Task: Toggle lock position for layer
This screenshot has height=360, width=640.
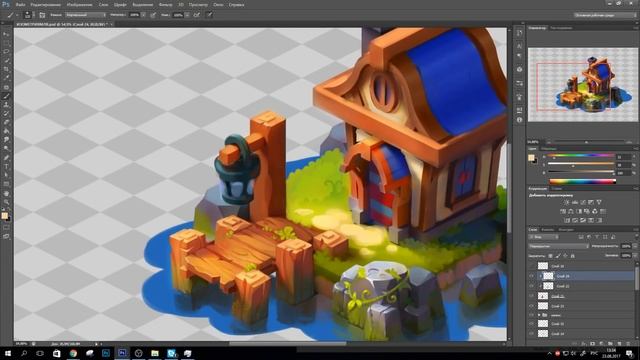Action: tap(565, 256)
